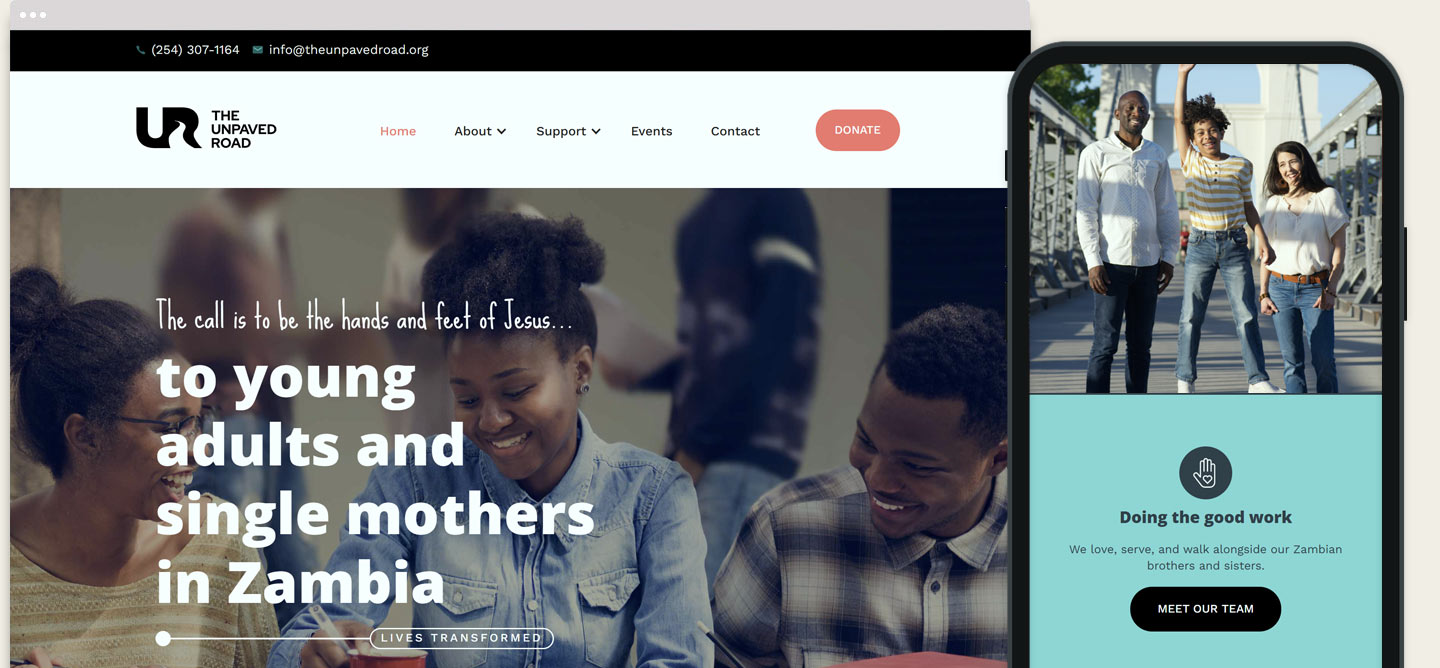Click the Doing the good work heading

[1205, 517]
